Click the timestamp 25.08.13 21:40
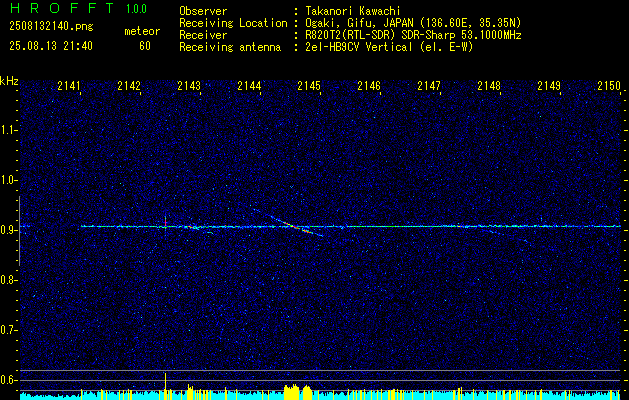This screenshot has width=629, height=400. coord(51,46)
